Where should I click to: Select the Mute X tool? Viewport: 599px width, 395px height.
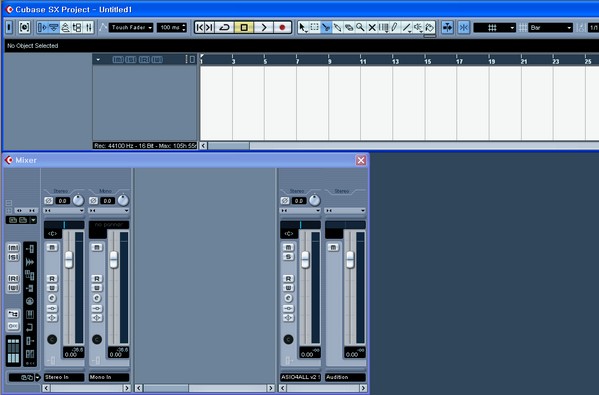[372, 28]
